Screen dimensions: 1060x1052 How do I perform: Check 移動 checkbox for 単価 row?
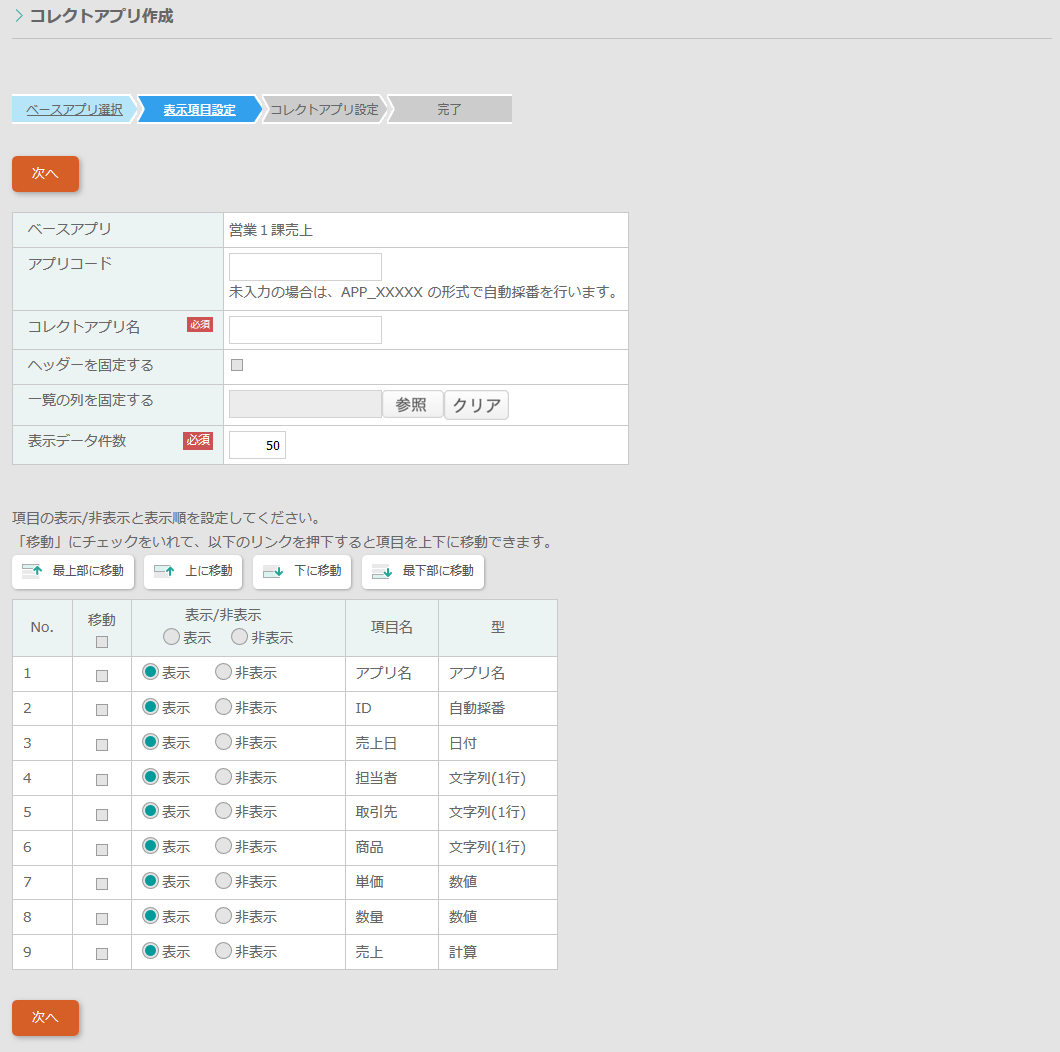click(x=102, y=884)
